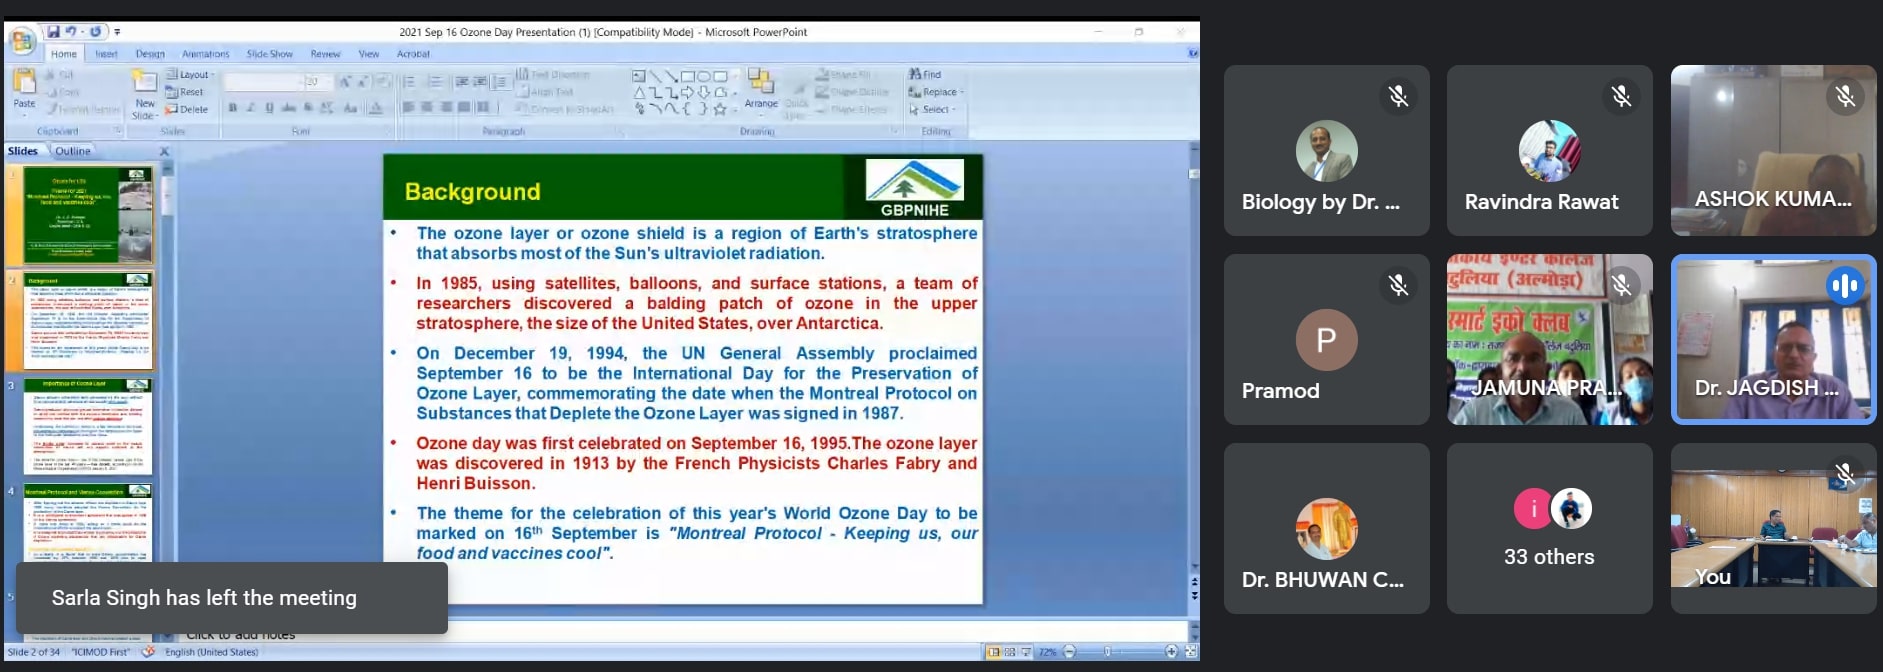Select Dr. JAGDISH speaking video tile
1883x672 pixels.
click(1773, 340)
